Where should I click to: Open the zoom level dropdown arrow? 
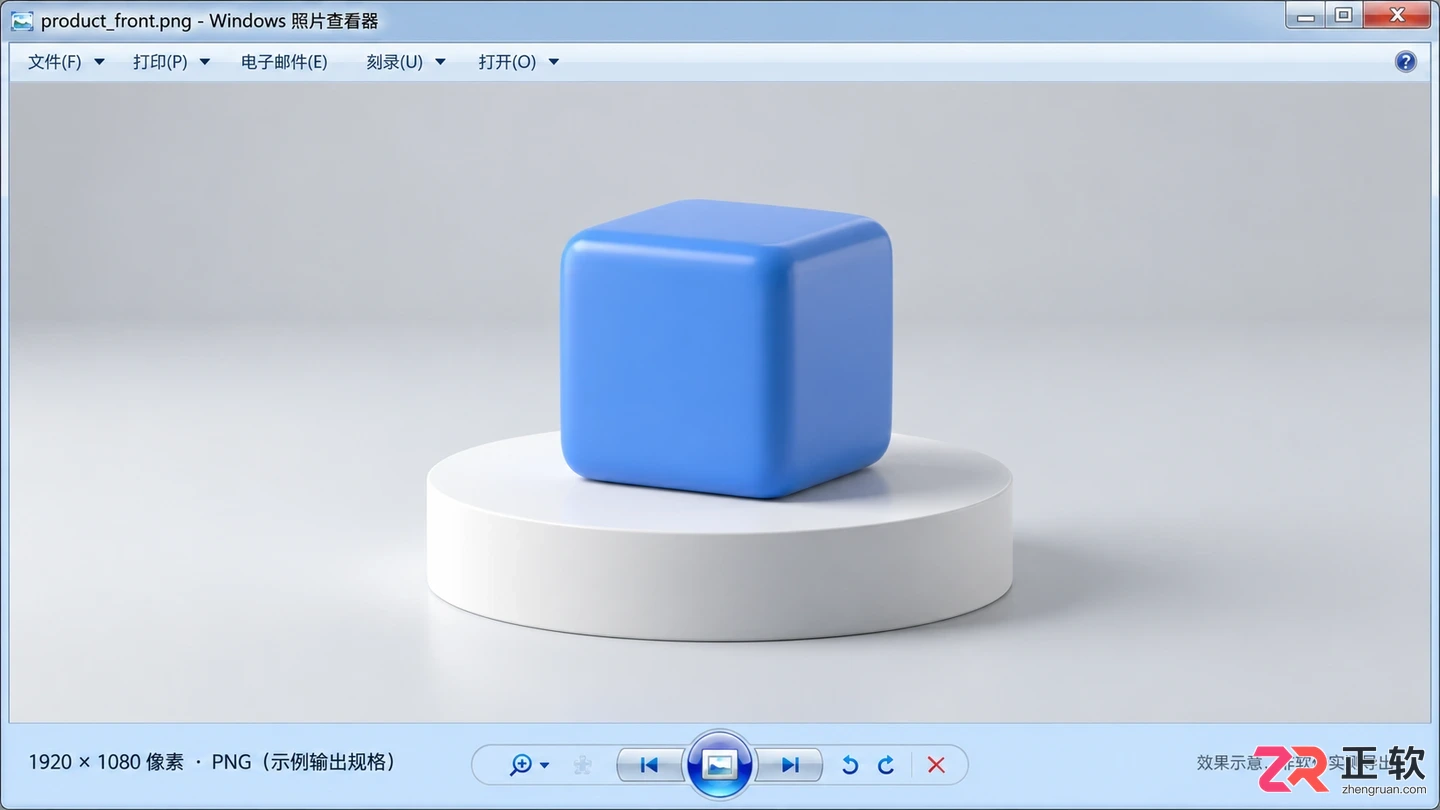544,765
